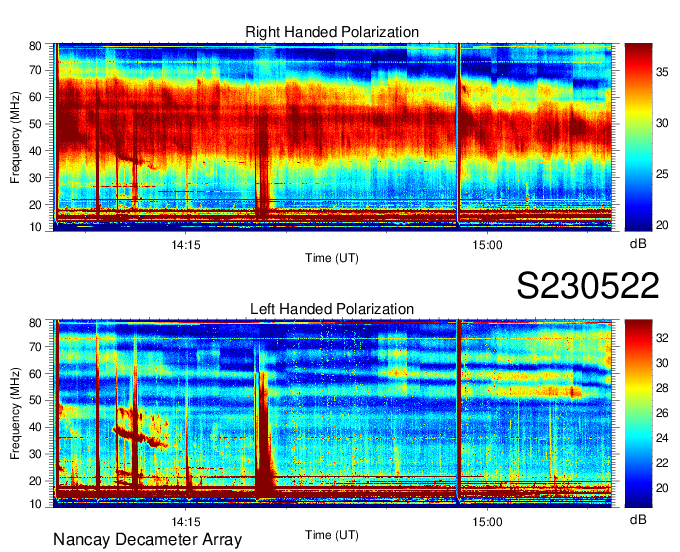Click the left-handed polarization spectrogram

(x=333, y=414)
